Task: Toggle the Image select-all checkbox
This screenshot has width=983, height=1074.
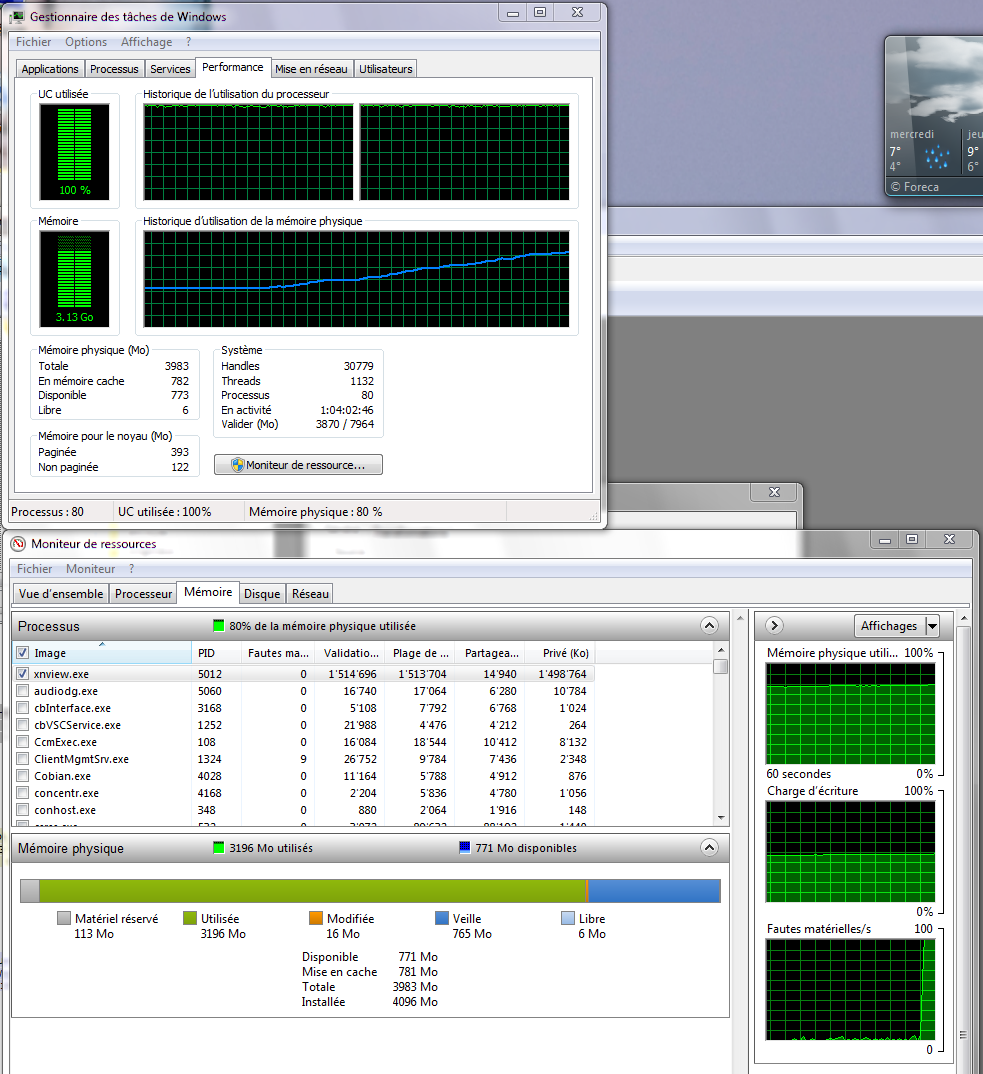Action: click(23, 653)
